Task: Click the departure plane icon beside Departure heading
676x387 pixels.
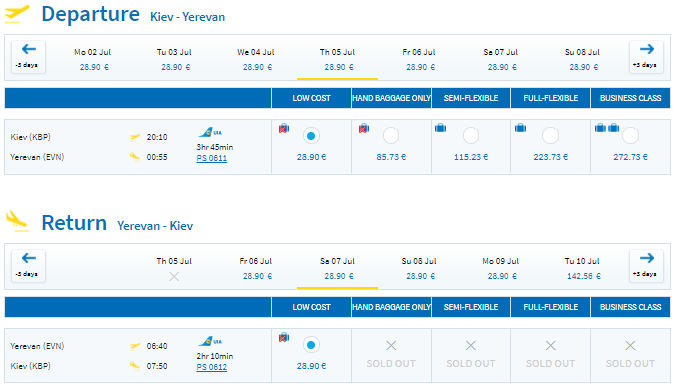Action: click(17, 14)
